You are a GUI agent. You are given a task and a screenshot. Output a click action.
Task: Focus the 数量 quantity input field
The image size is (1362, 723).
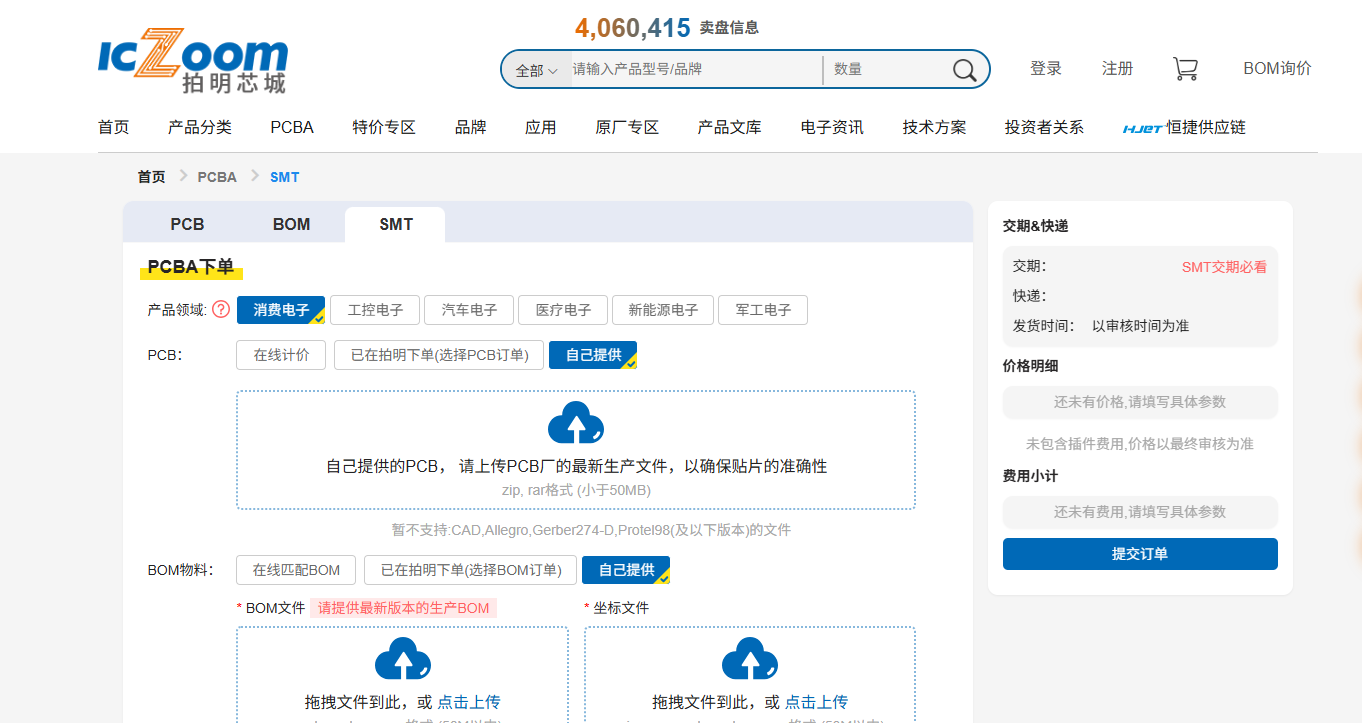[886, 70]
